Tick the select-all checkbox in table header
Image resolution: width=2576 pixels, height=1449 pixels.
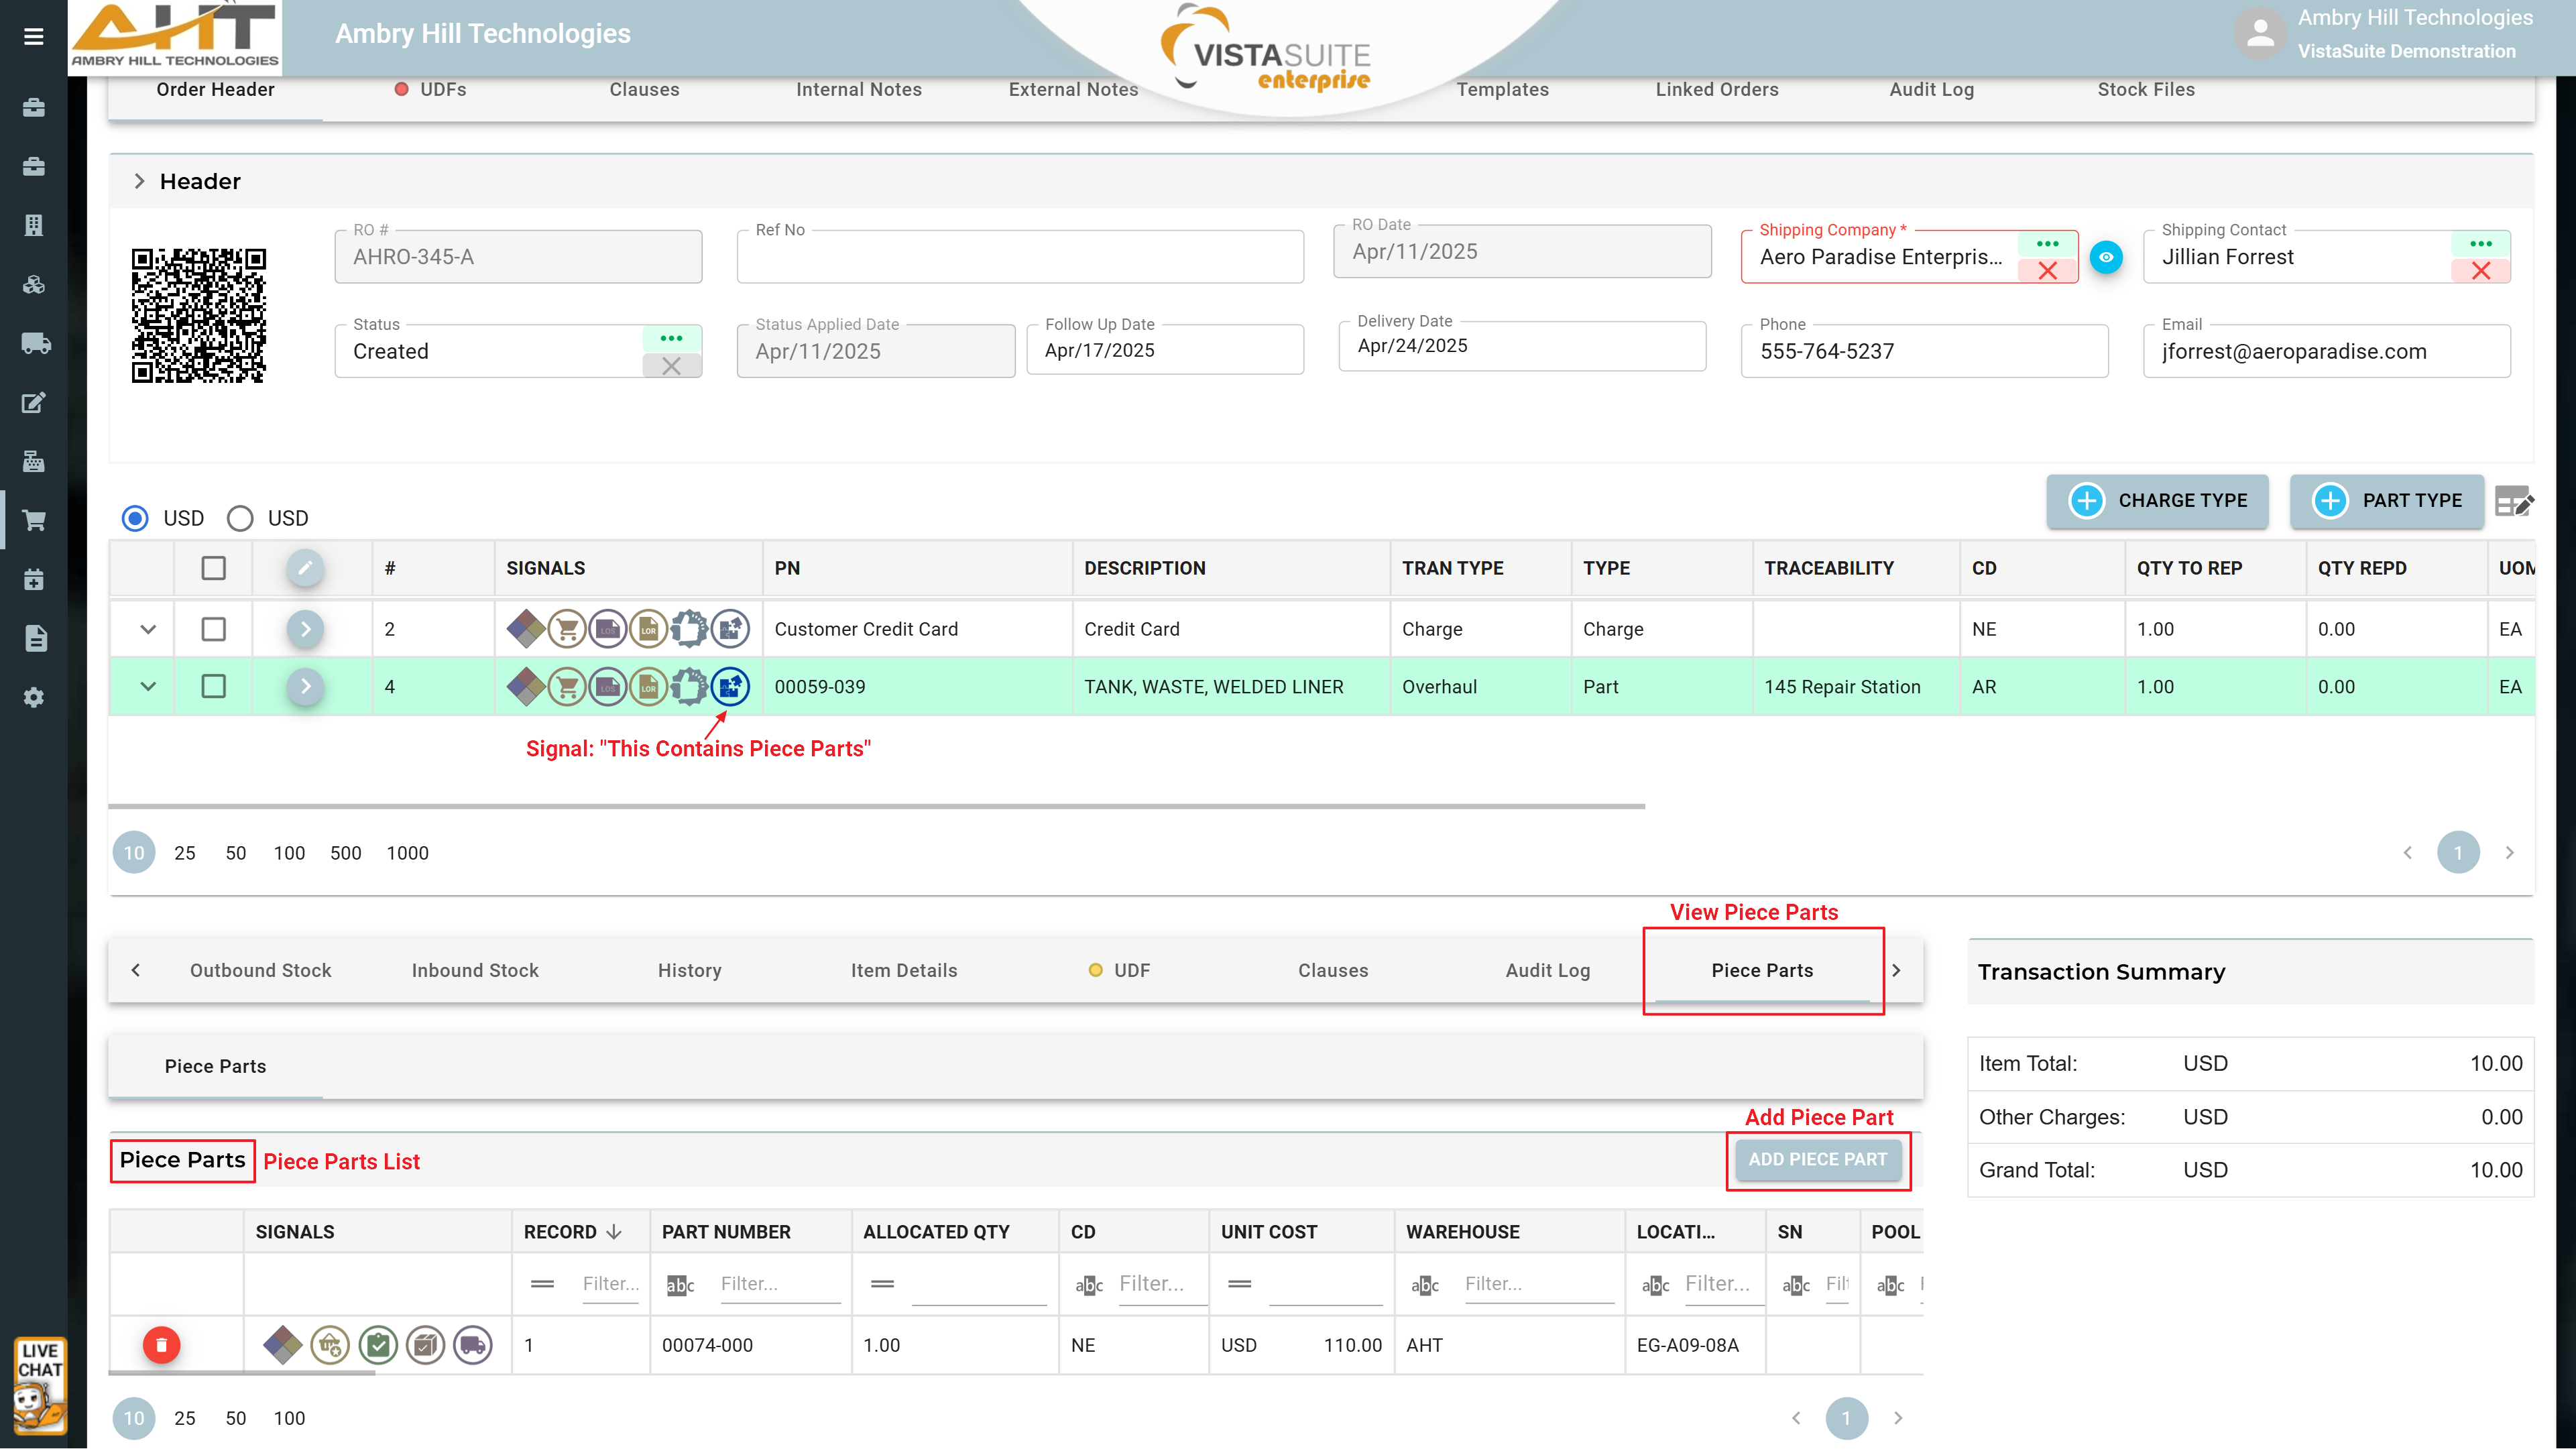pyautogui.click(x=213, y=568)
